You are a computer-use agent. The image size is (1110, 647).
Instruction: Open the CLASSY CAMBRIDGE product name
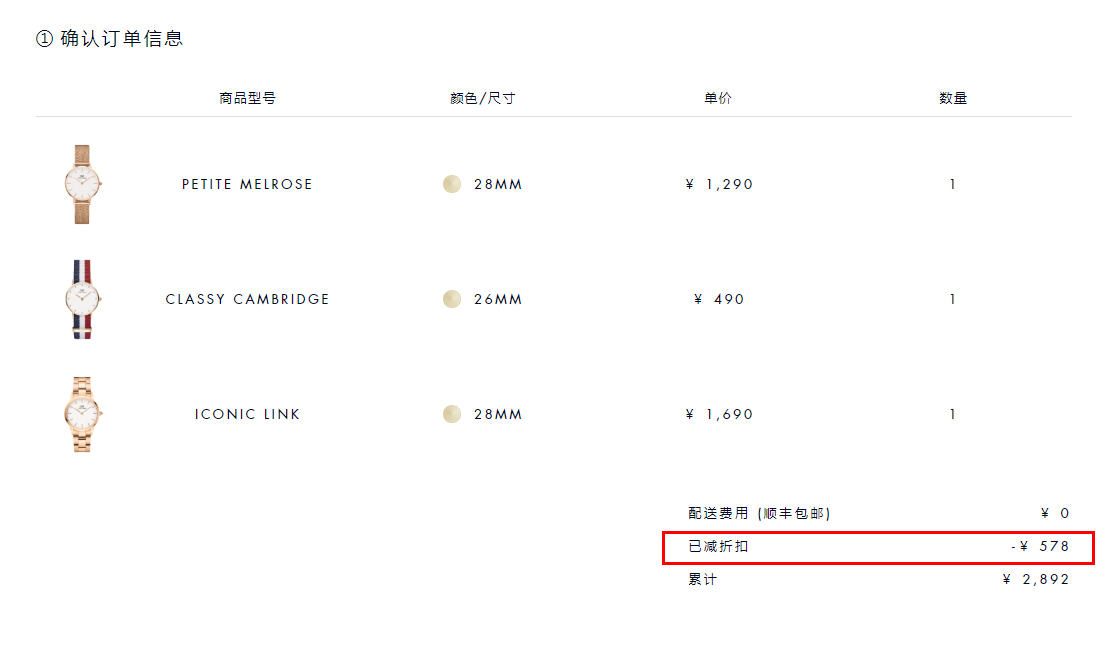pos(247,299)
